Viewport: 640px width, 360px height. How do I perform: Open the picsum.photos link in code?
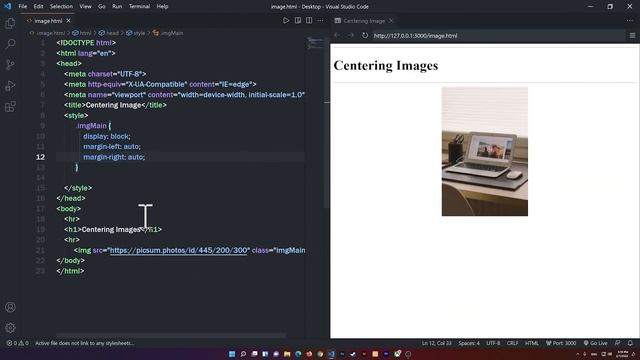click(178, 250)
